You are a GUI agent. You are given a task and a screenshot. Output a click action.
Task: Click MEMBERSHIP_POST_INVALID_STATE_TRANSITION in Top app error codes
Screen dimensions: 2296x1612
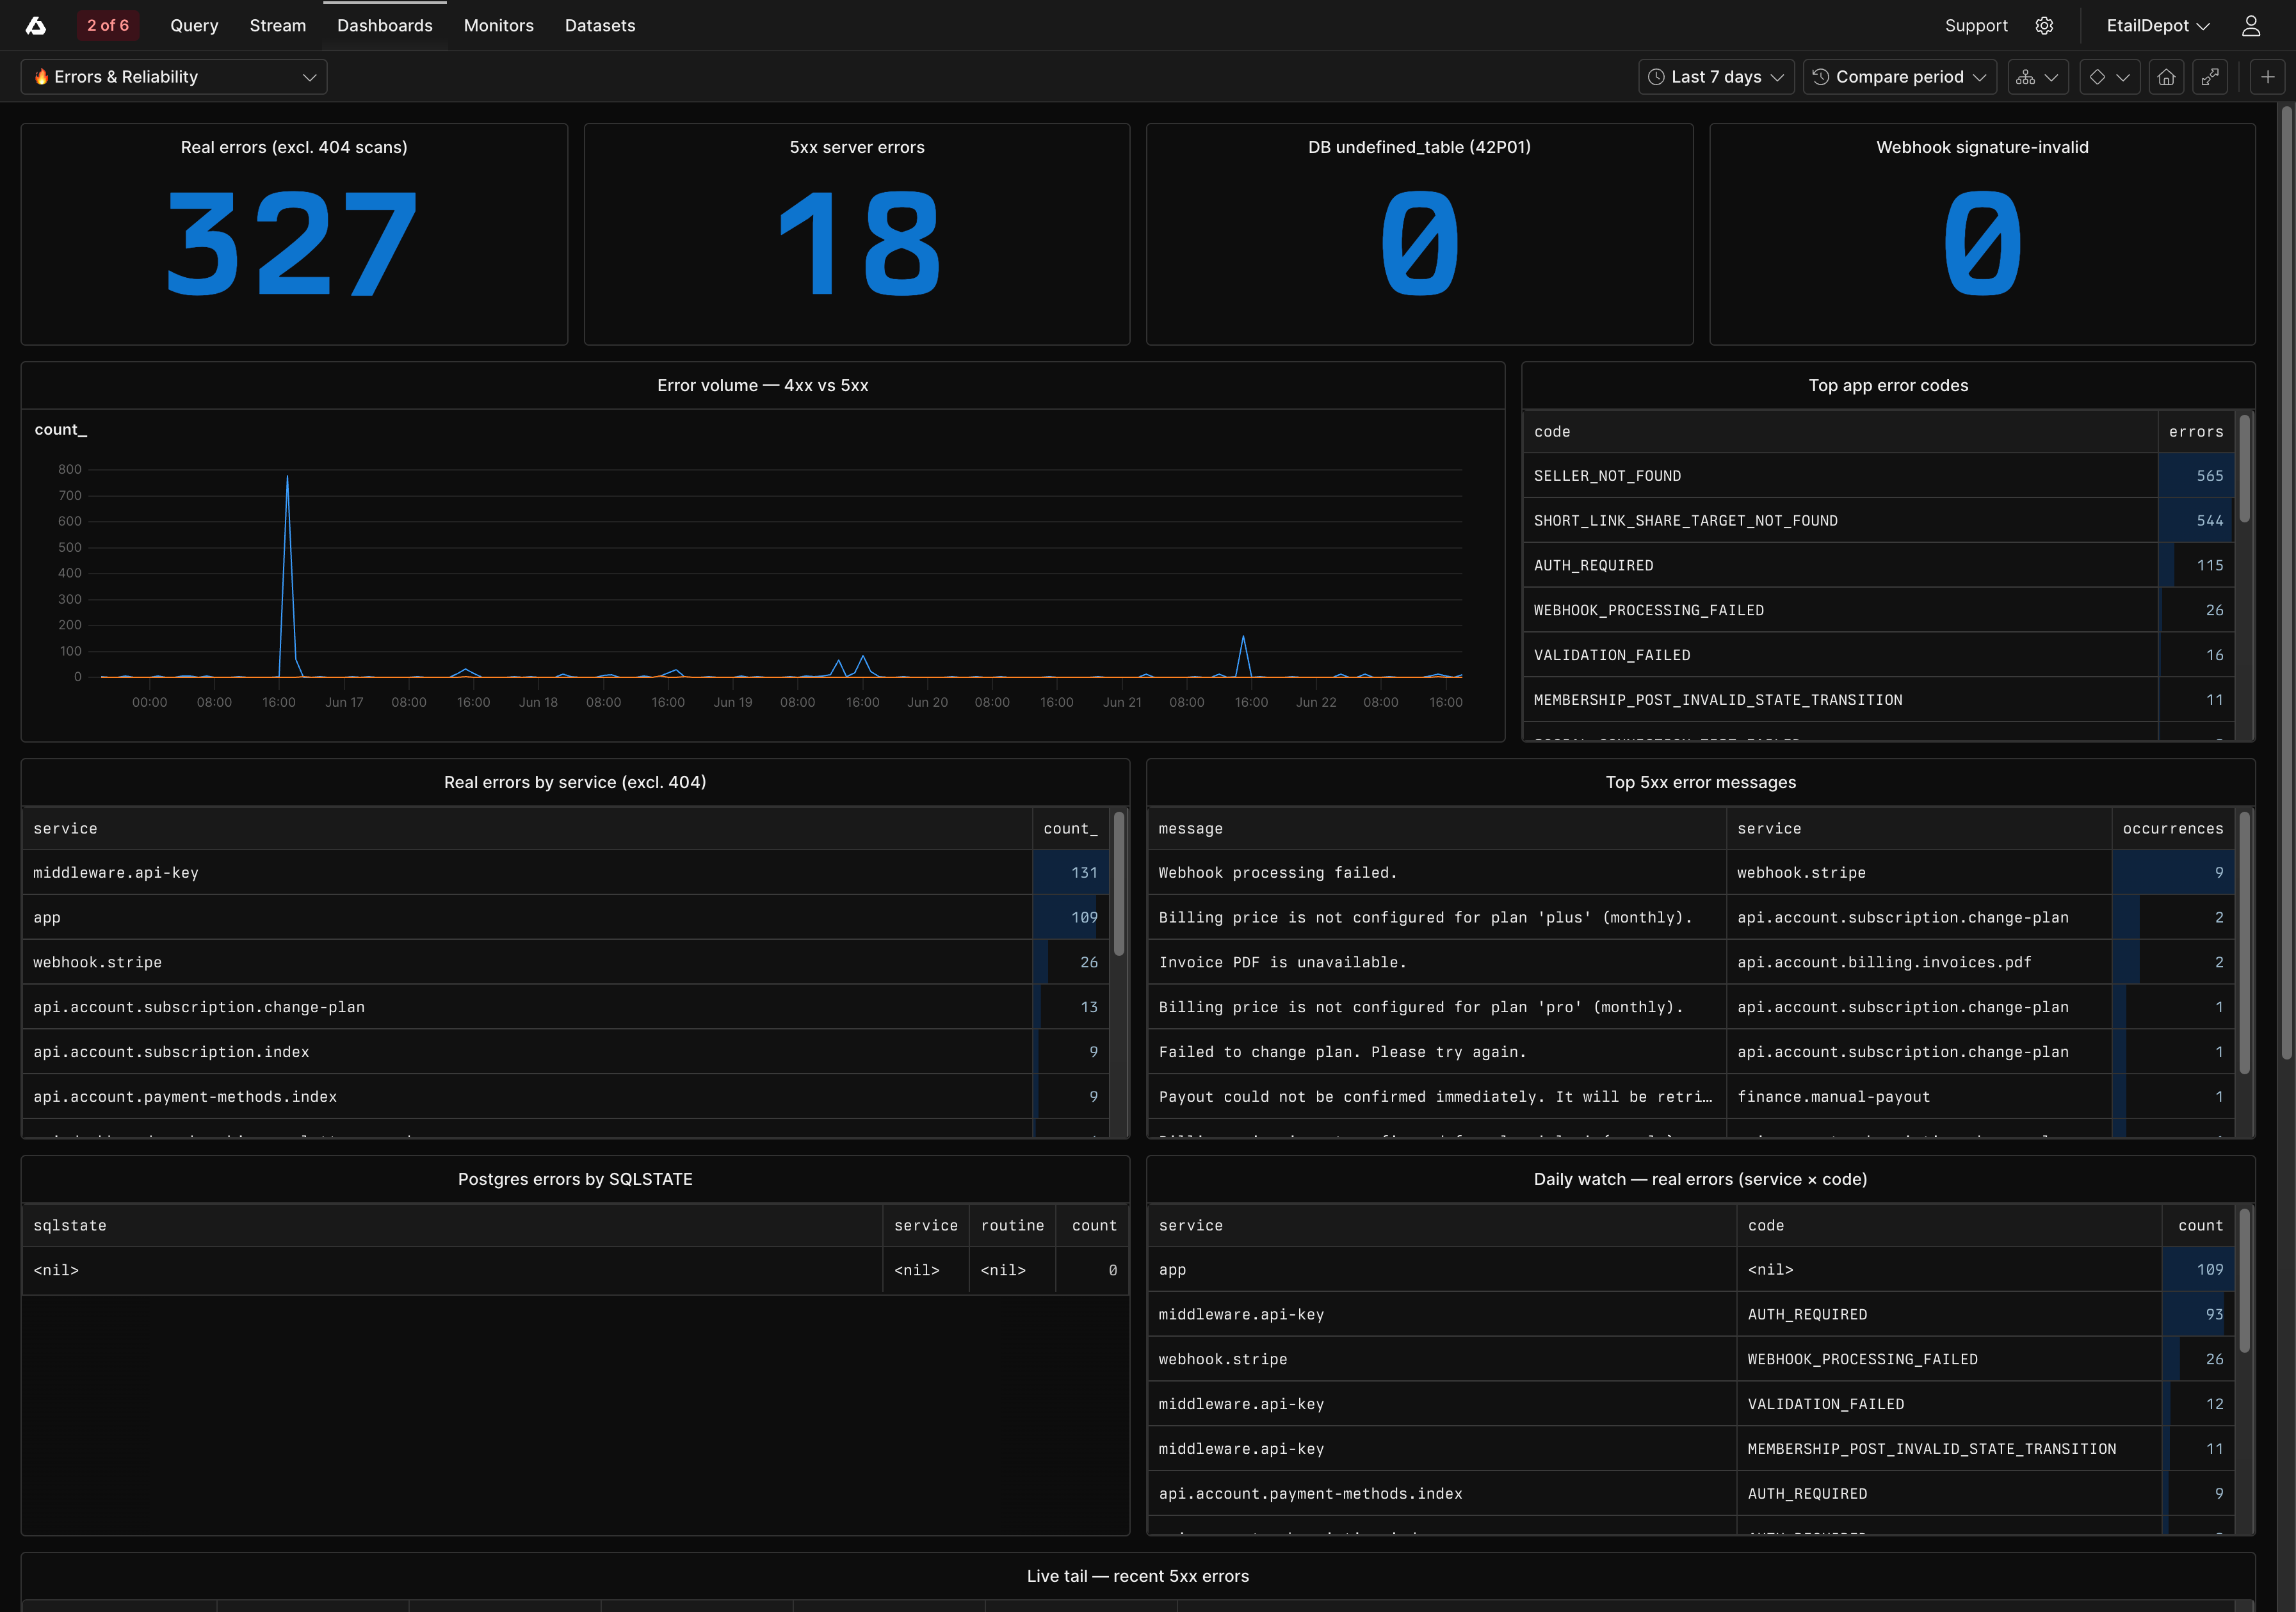point(1718,700)
